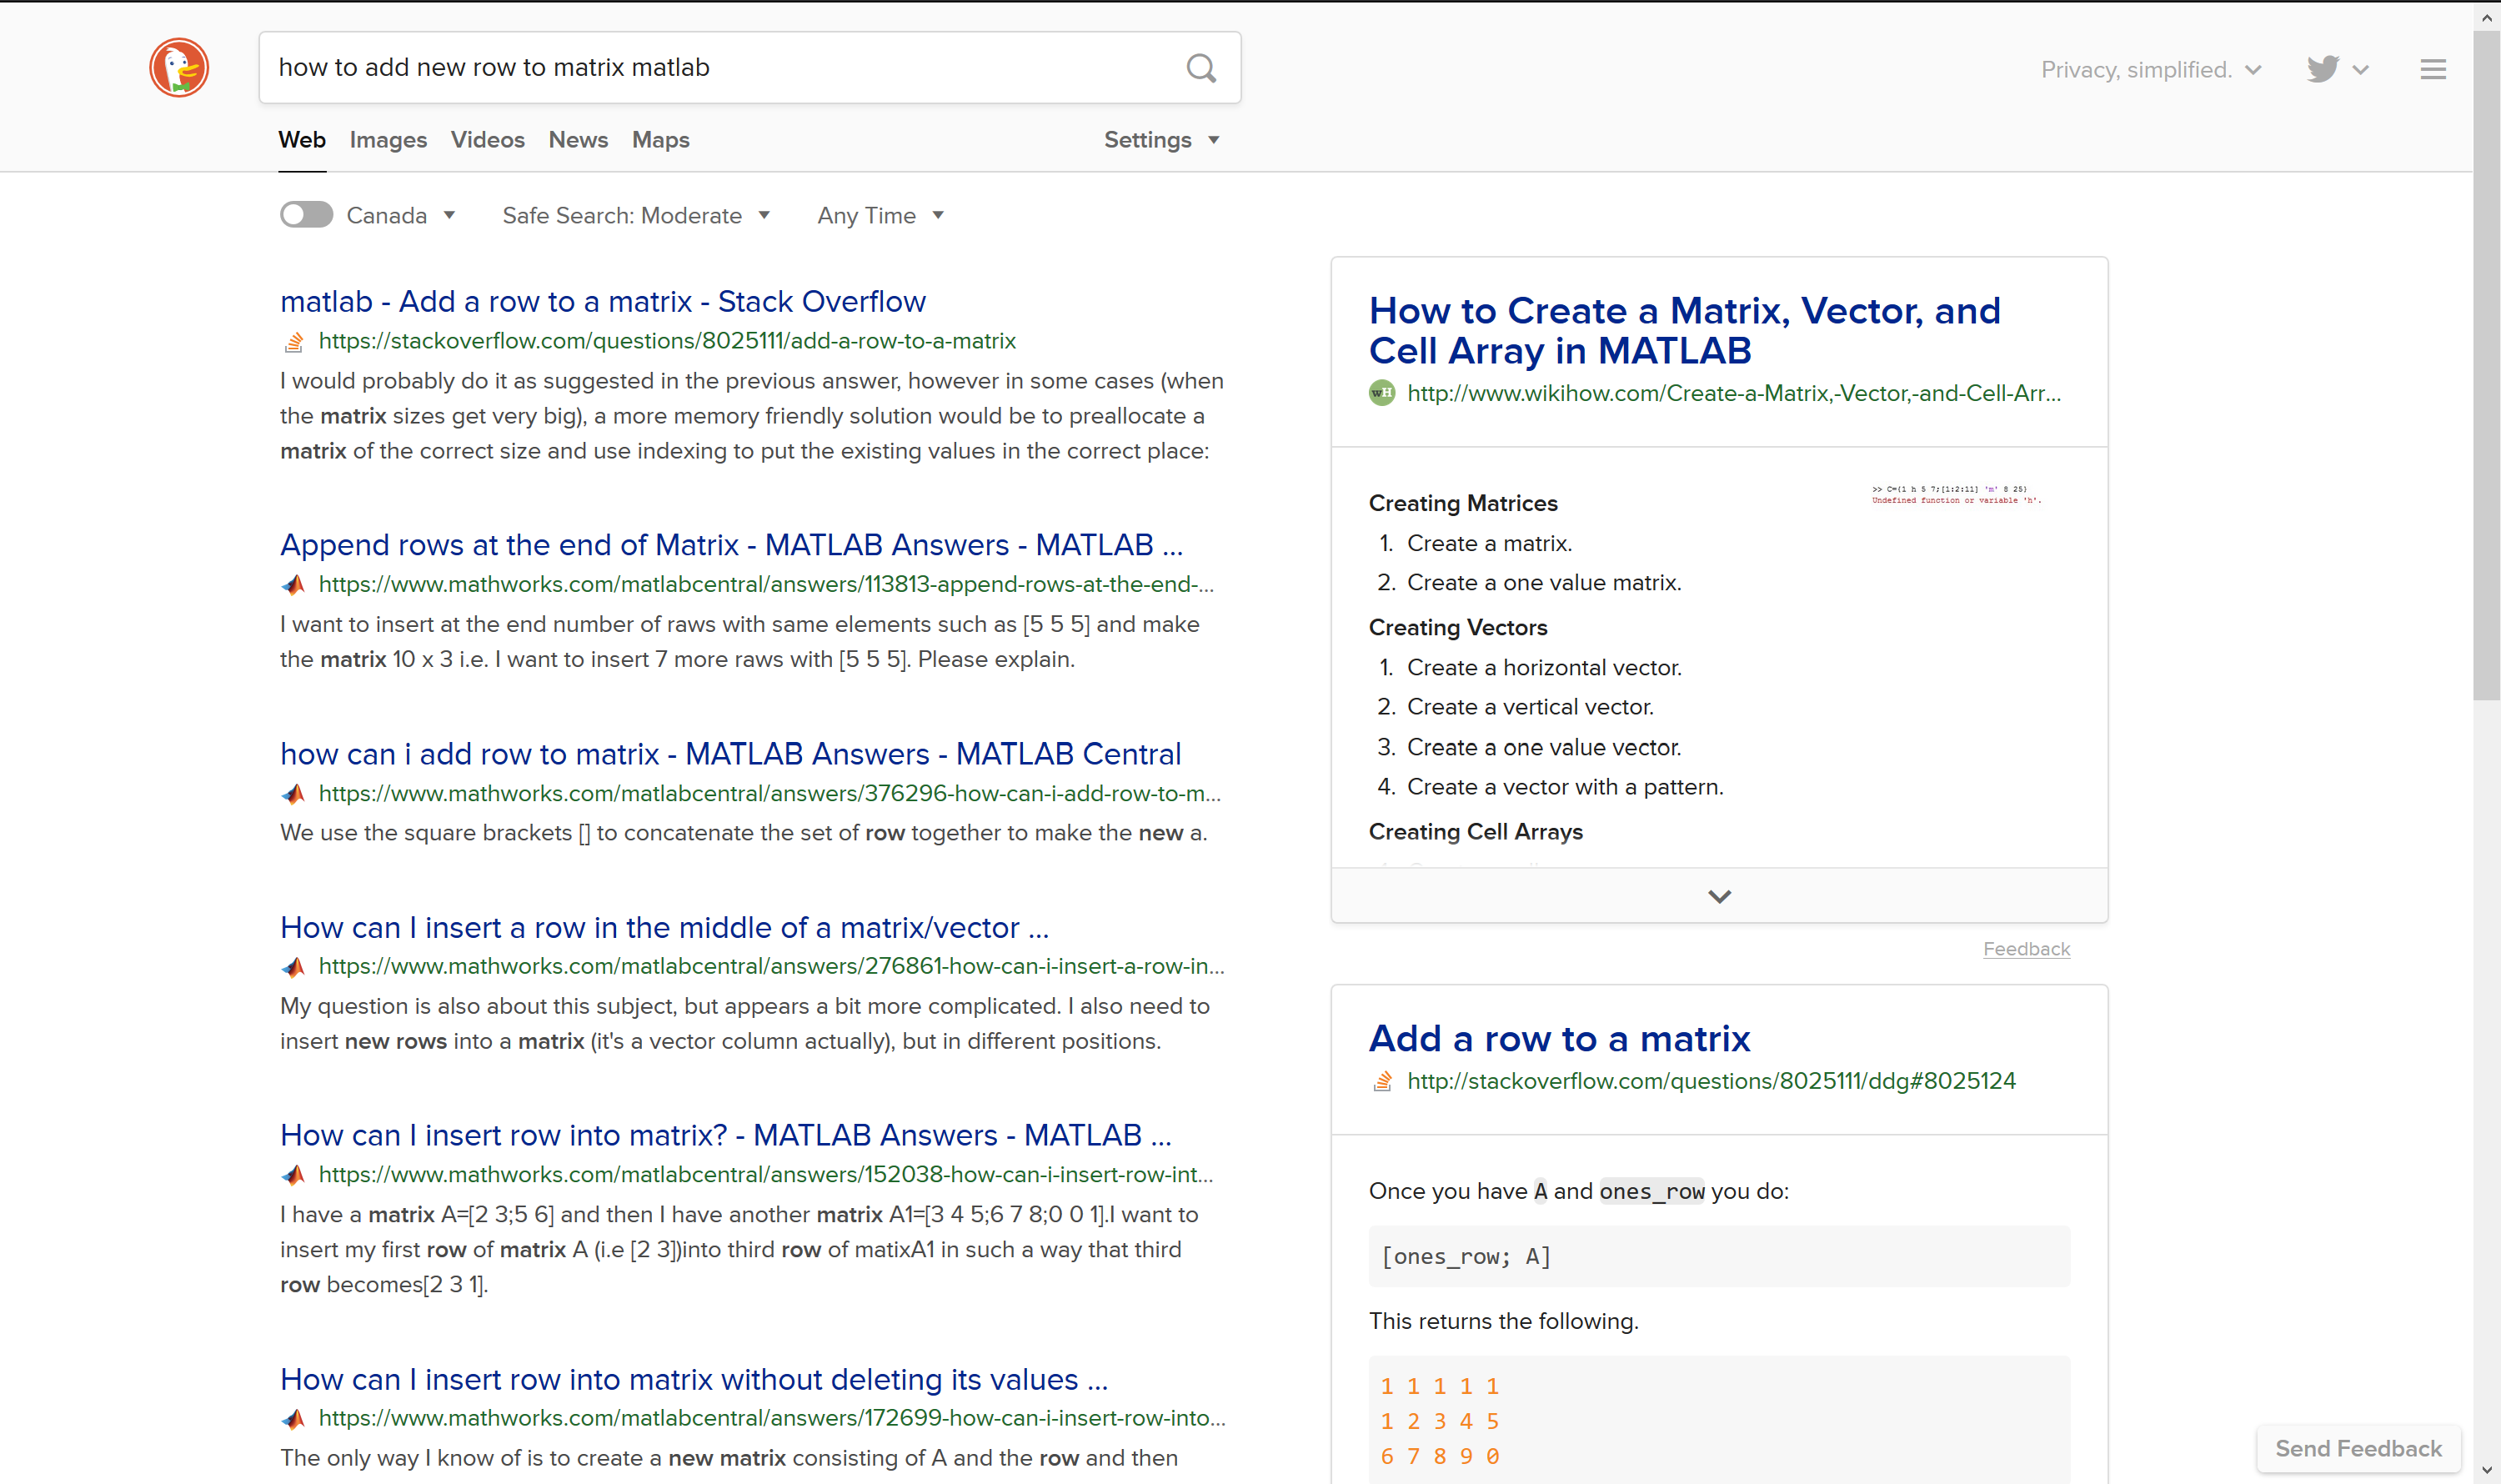
Task: Expand the wikiHow matrix panel chevron
Action: coord(1718,895)
